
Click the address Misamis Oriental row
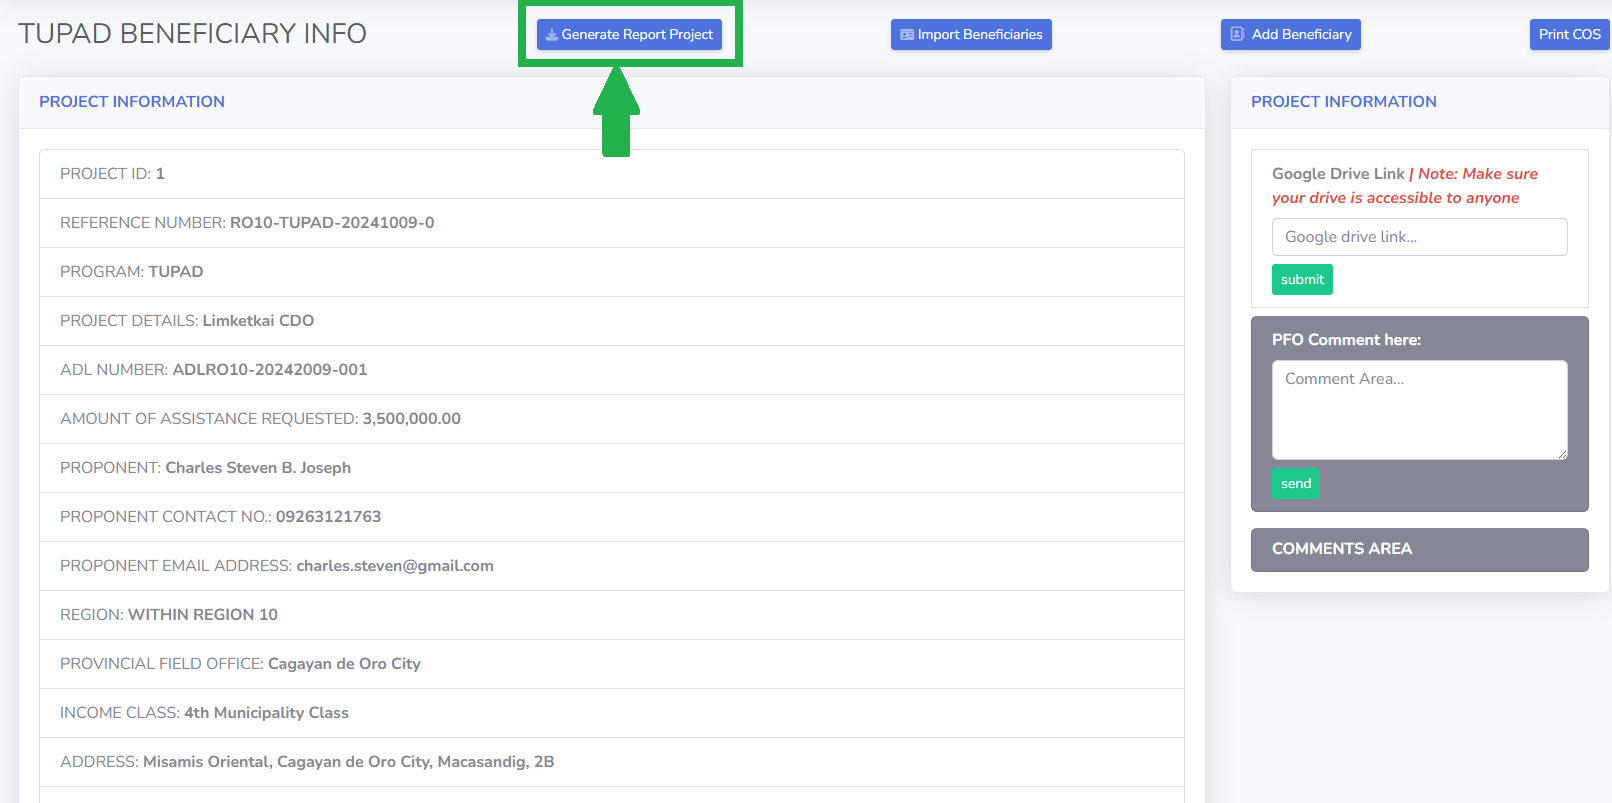pos(612,762)
